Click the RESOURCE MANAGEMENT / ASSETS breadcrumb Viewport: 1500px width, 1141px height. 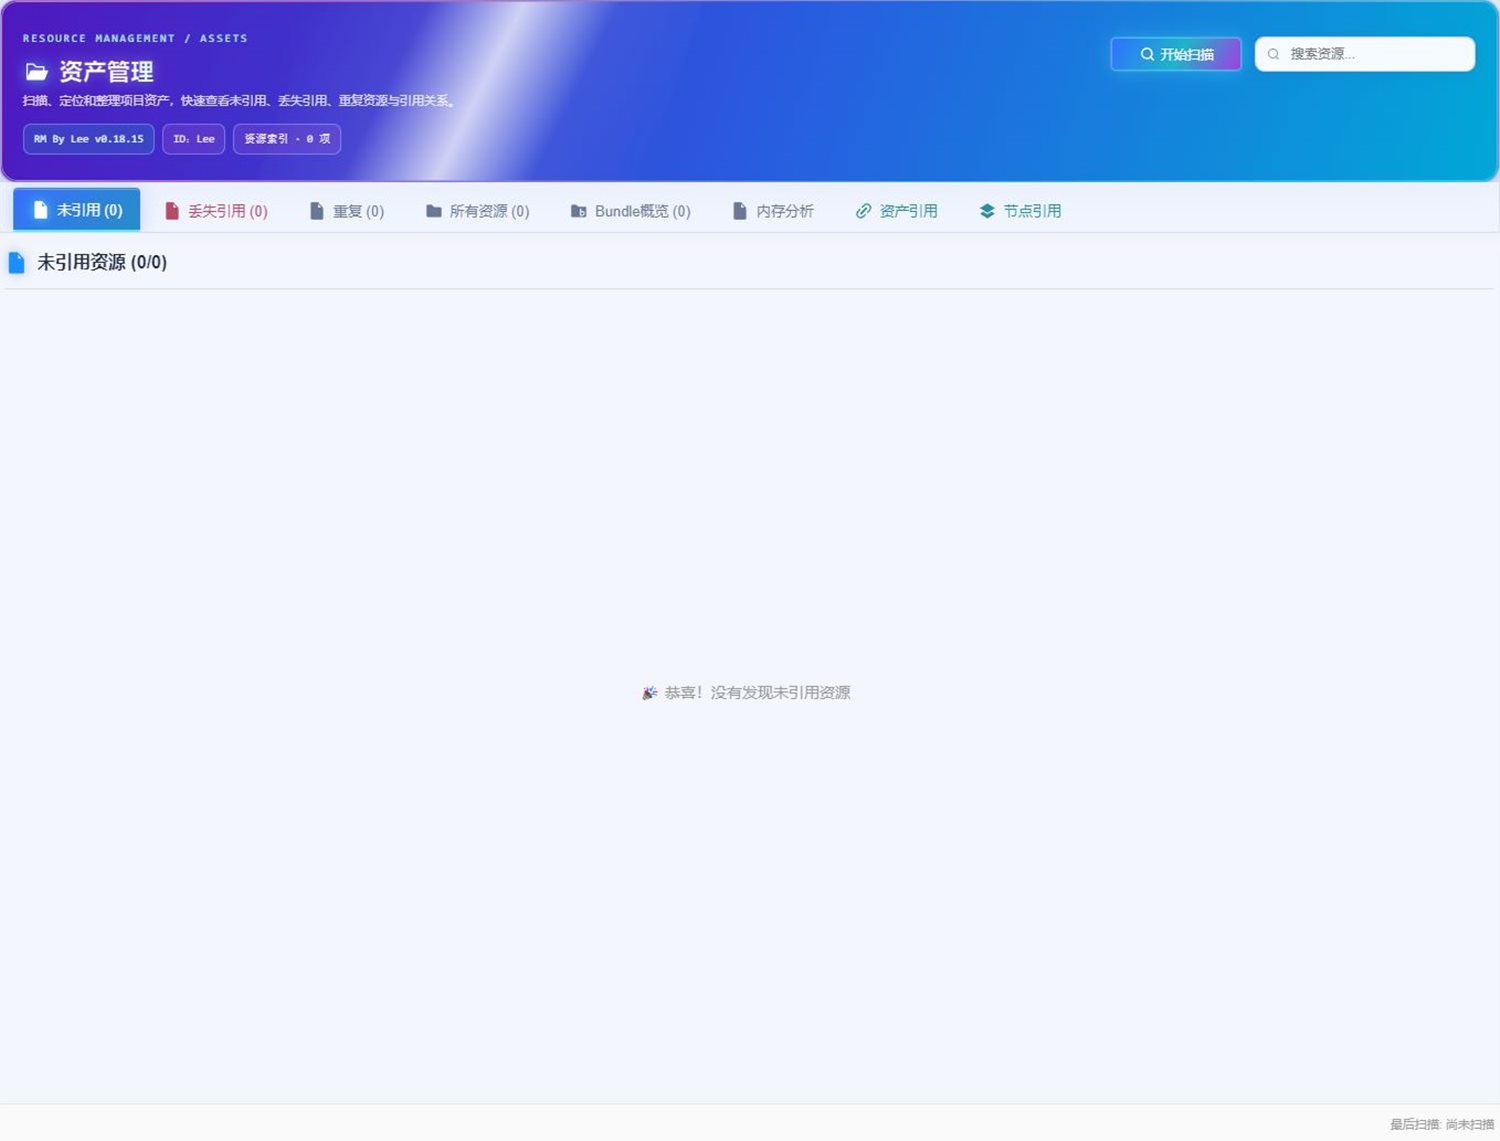click(135, 38)
